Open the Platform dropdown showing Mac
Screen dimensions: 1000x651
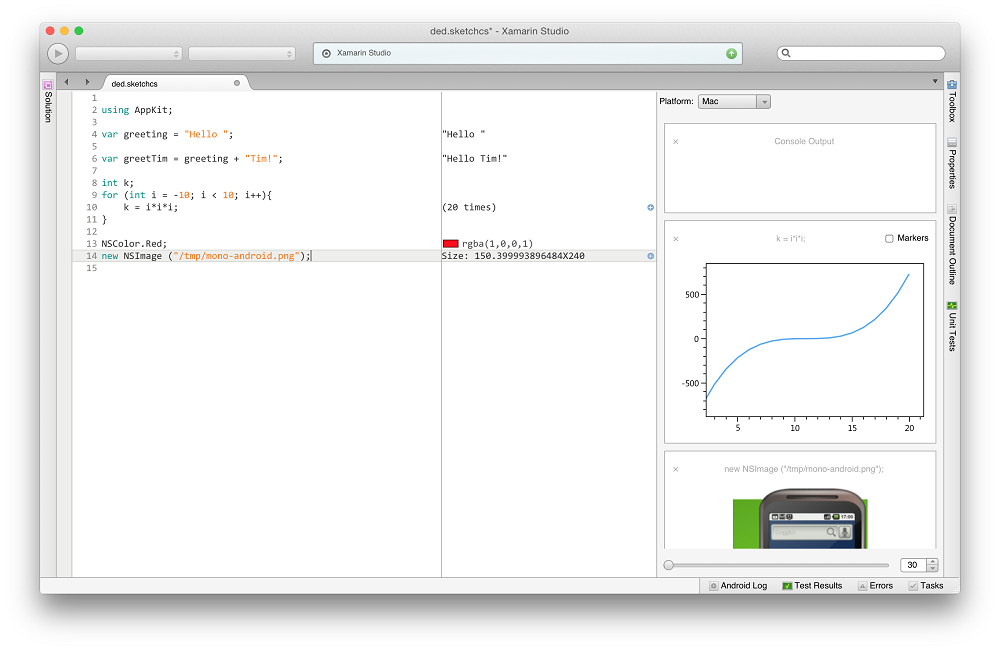tap(734, 101)
